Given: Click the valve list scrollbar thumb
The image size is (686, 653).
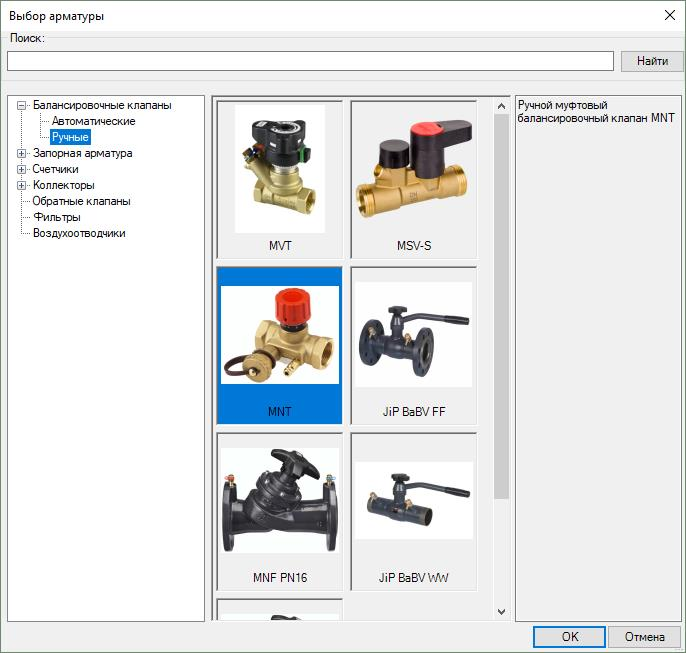Looking at the screenshot, I should (501, 306).
